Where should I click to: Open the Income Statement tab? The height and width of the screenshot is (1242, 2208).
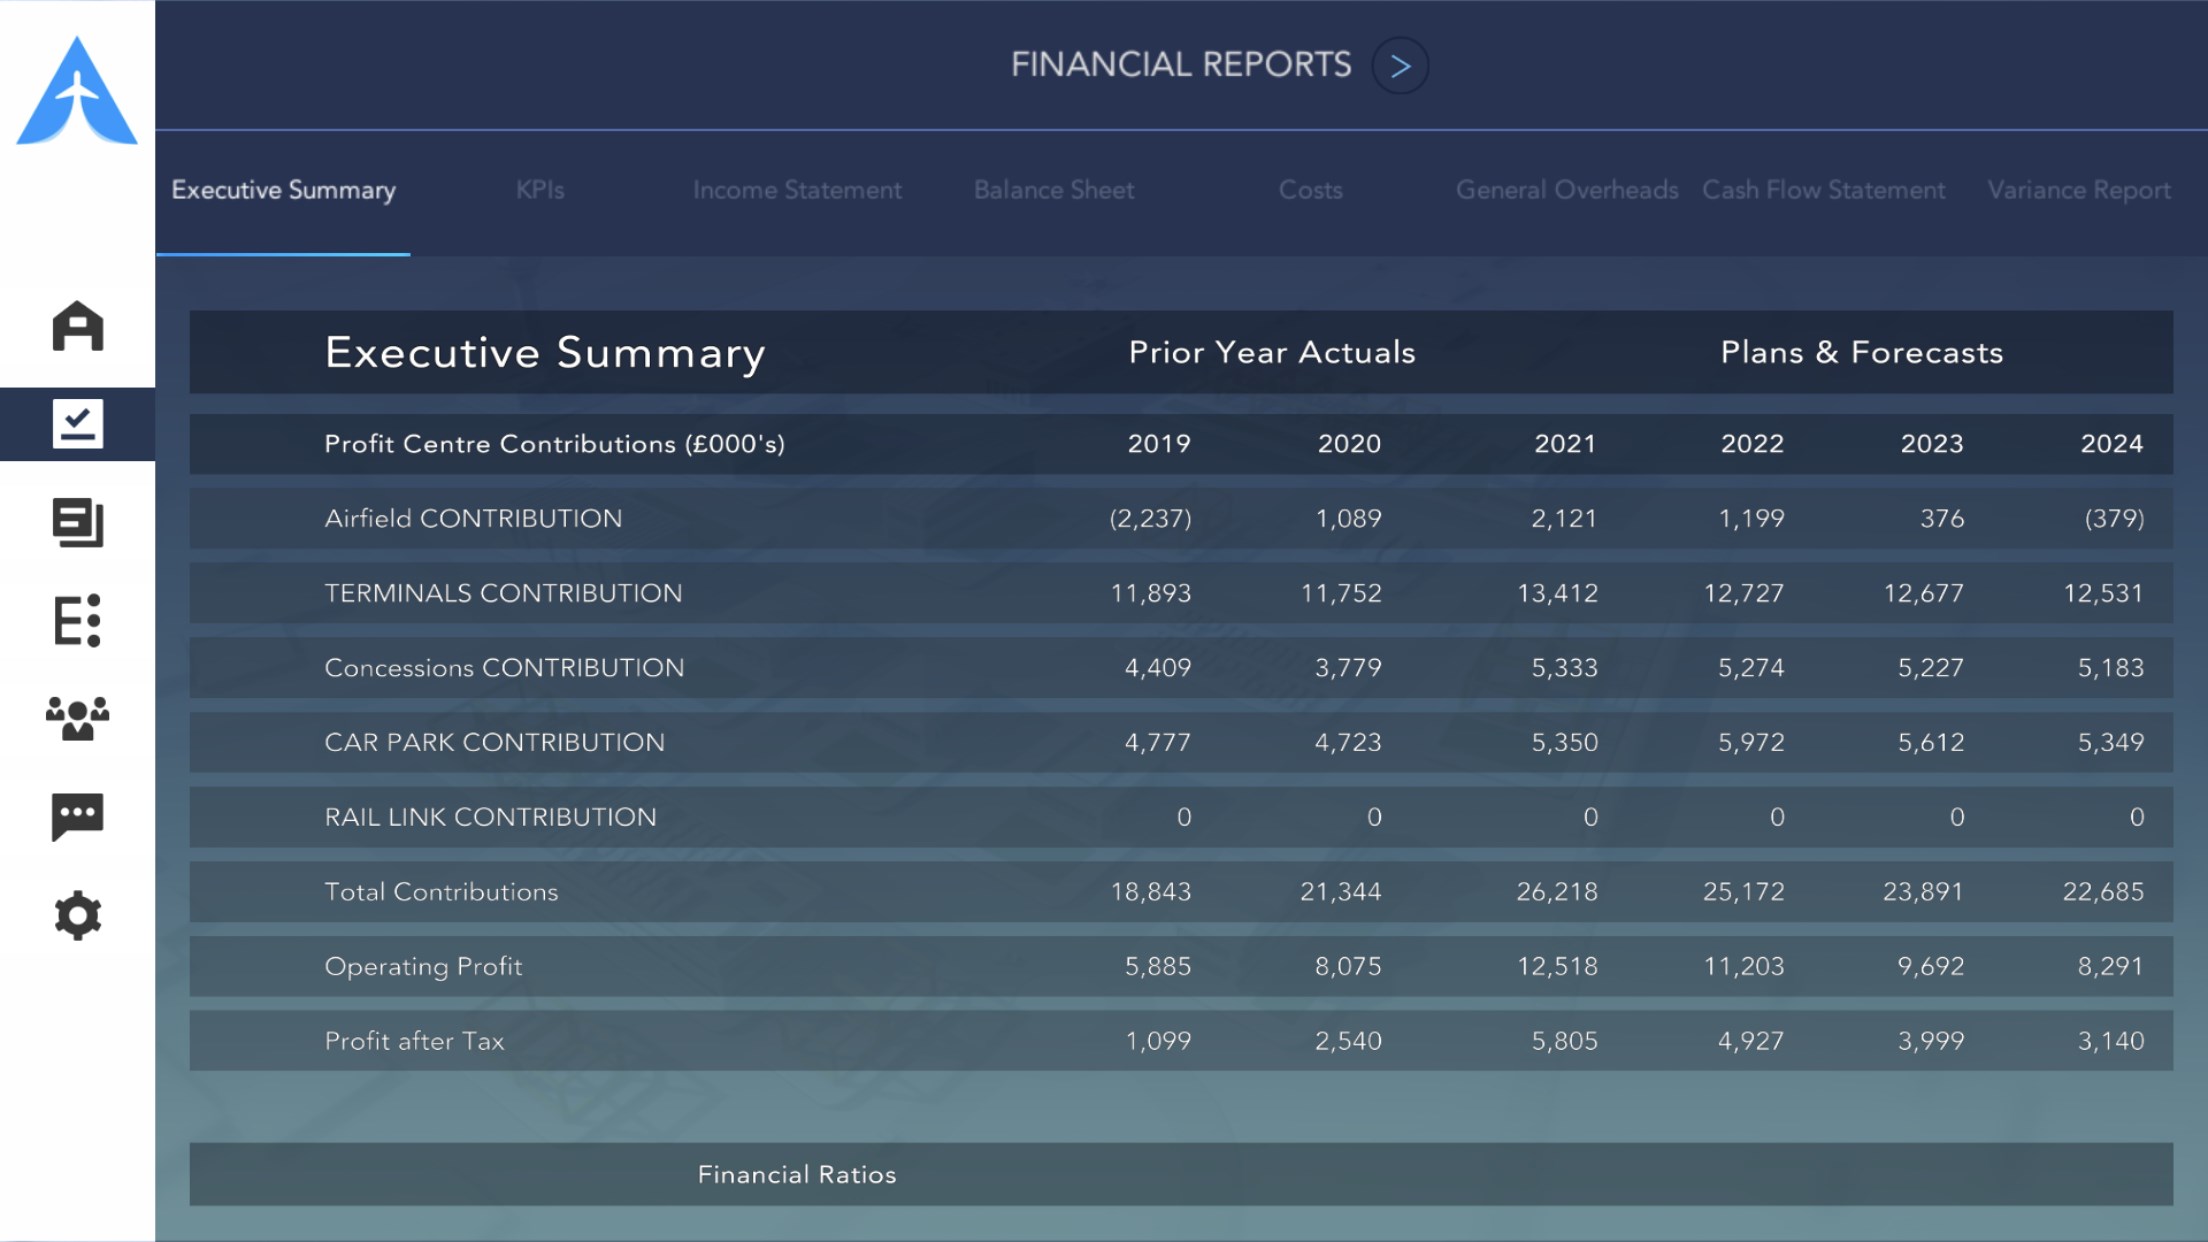tap(797, 190)
